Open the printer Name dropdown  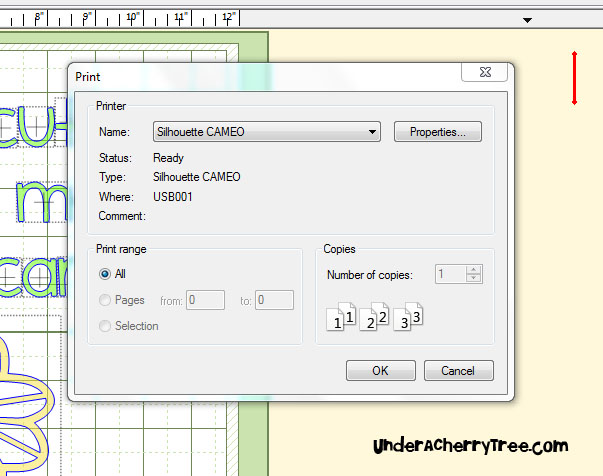(x=267, y=132)
